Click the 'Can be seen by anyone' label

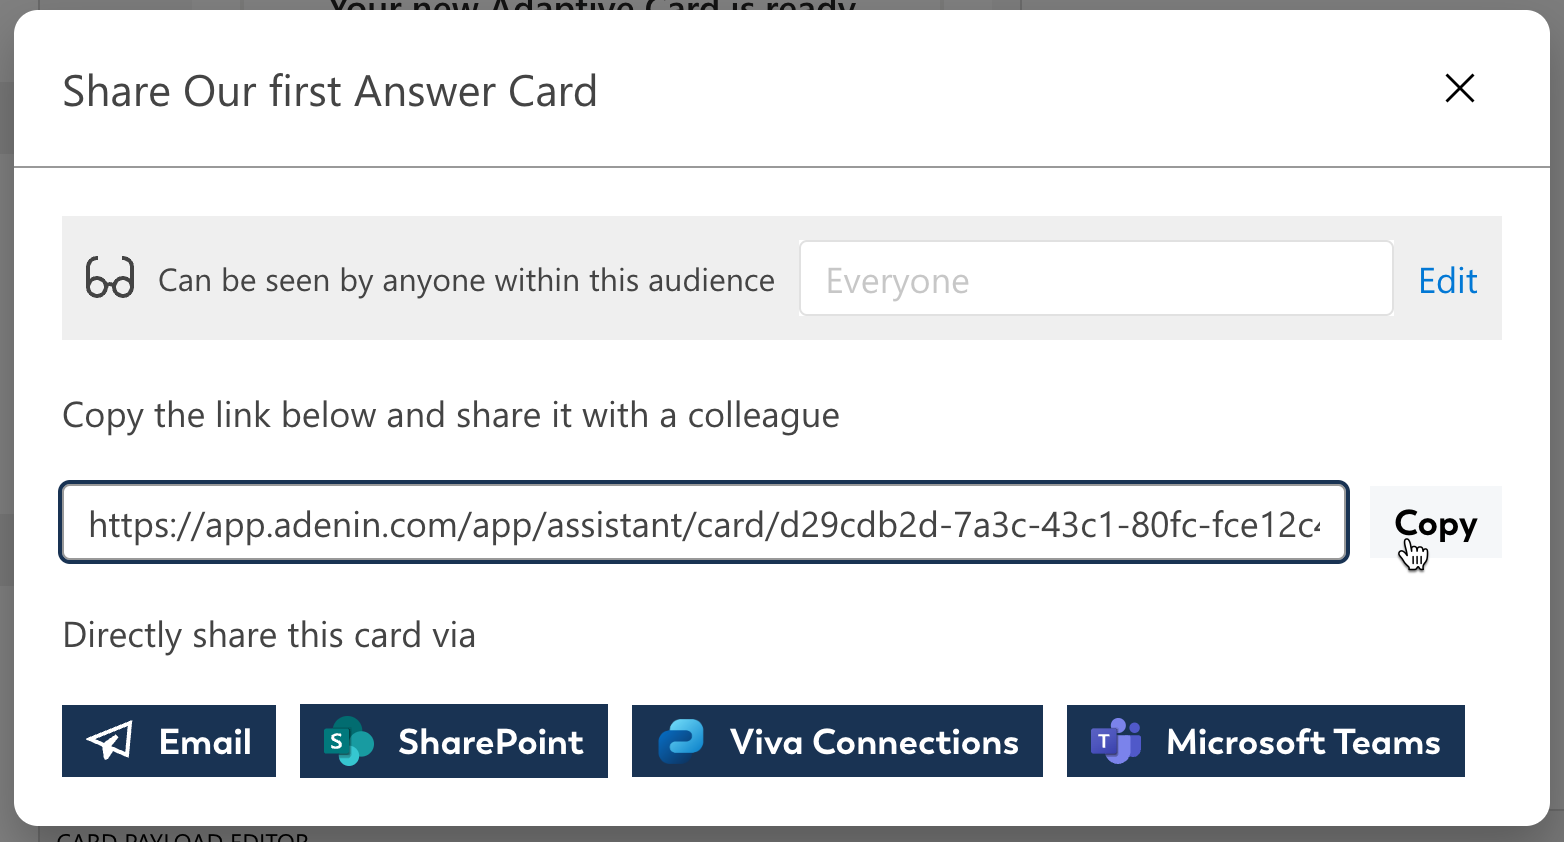tap(466, 280)
